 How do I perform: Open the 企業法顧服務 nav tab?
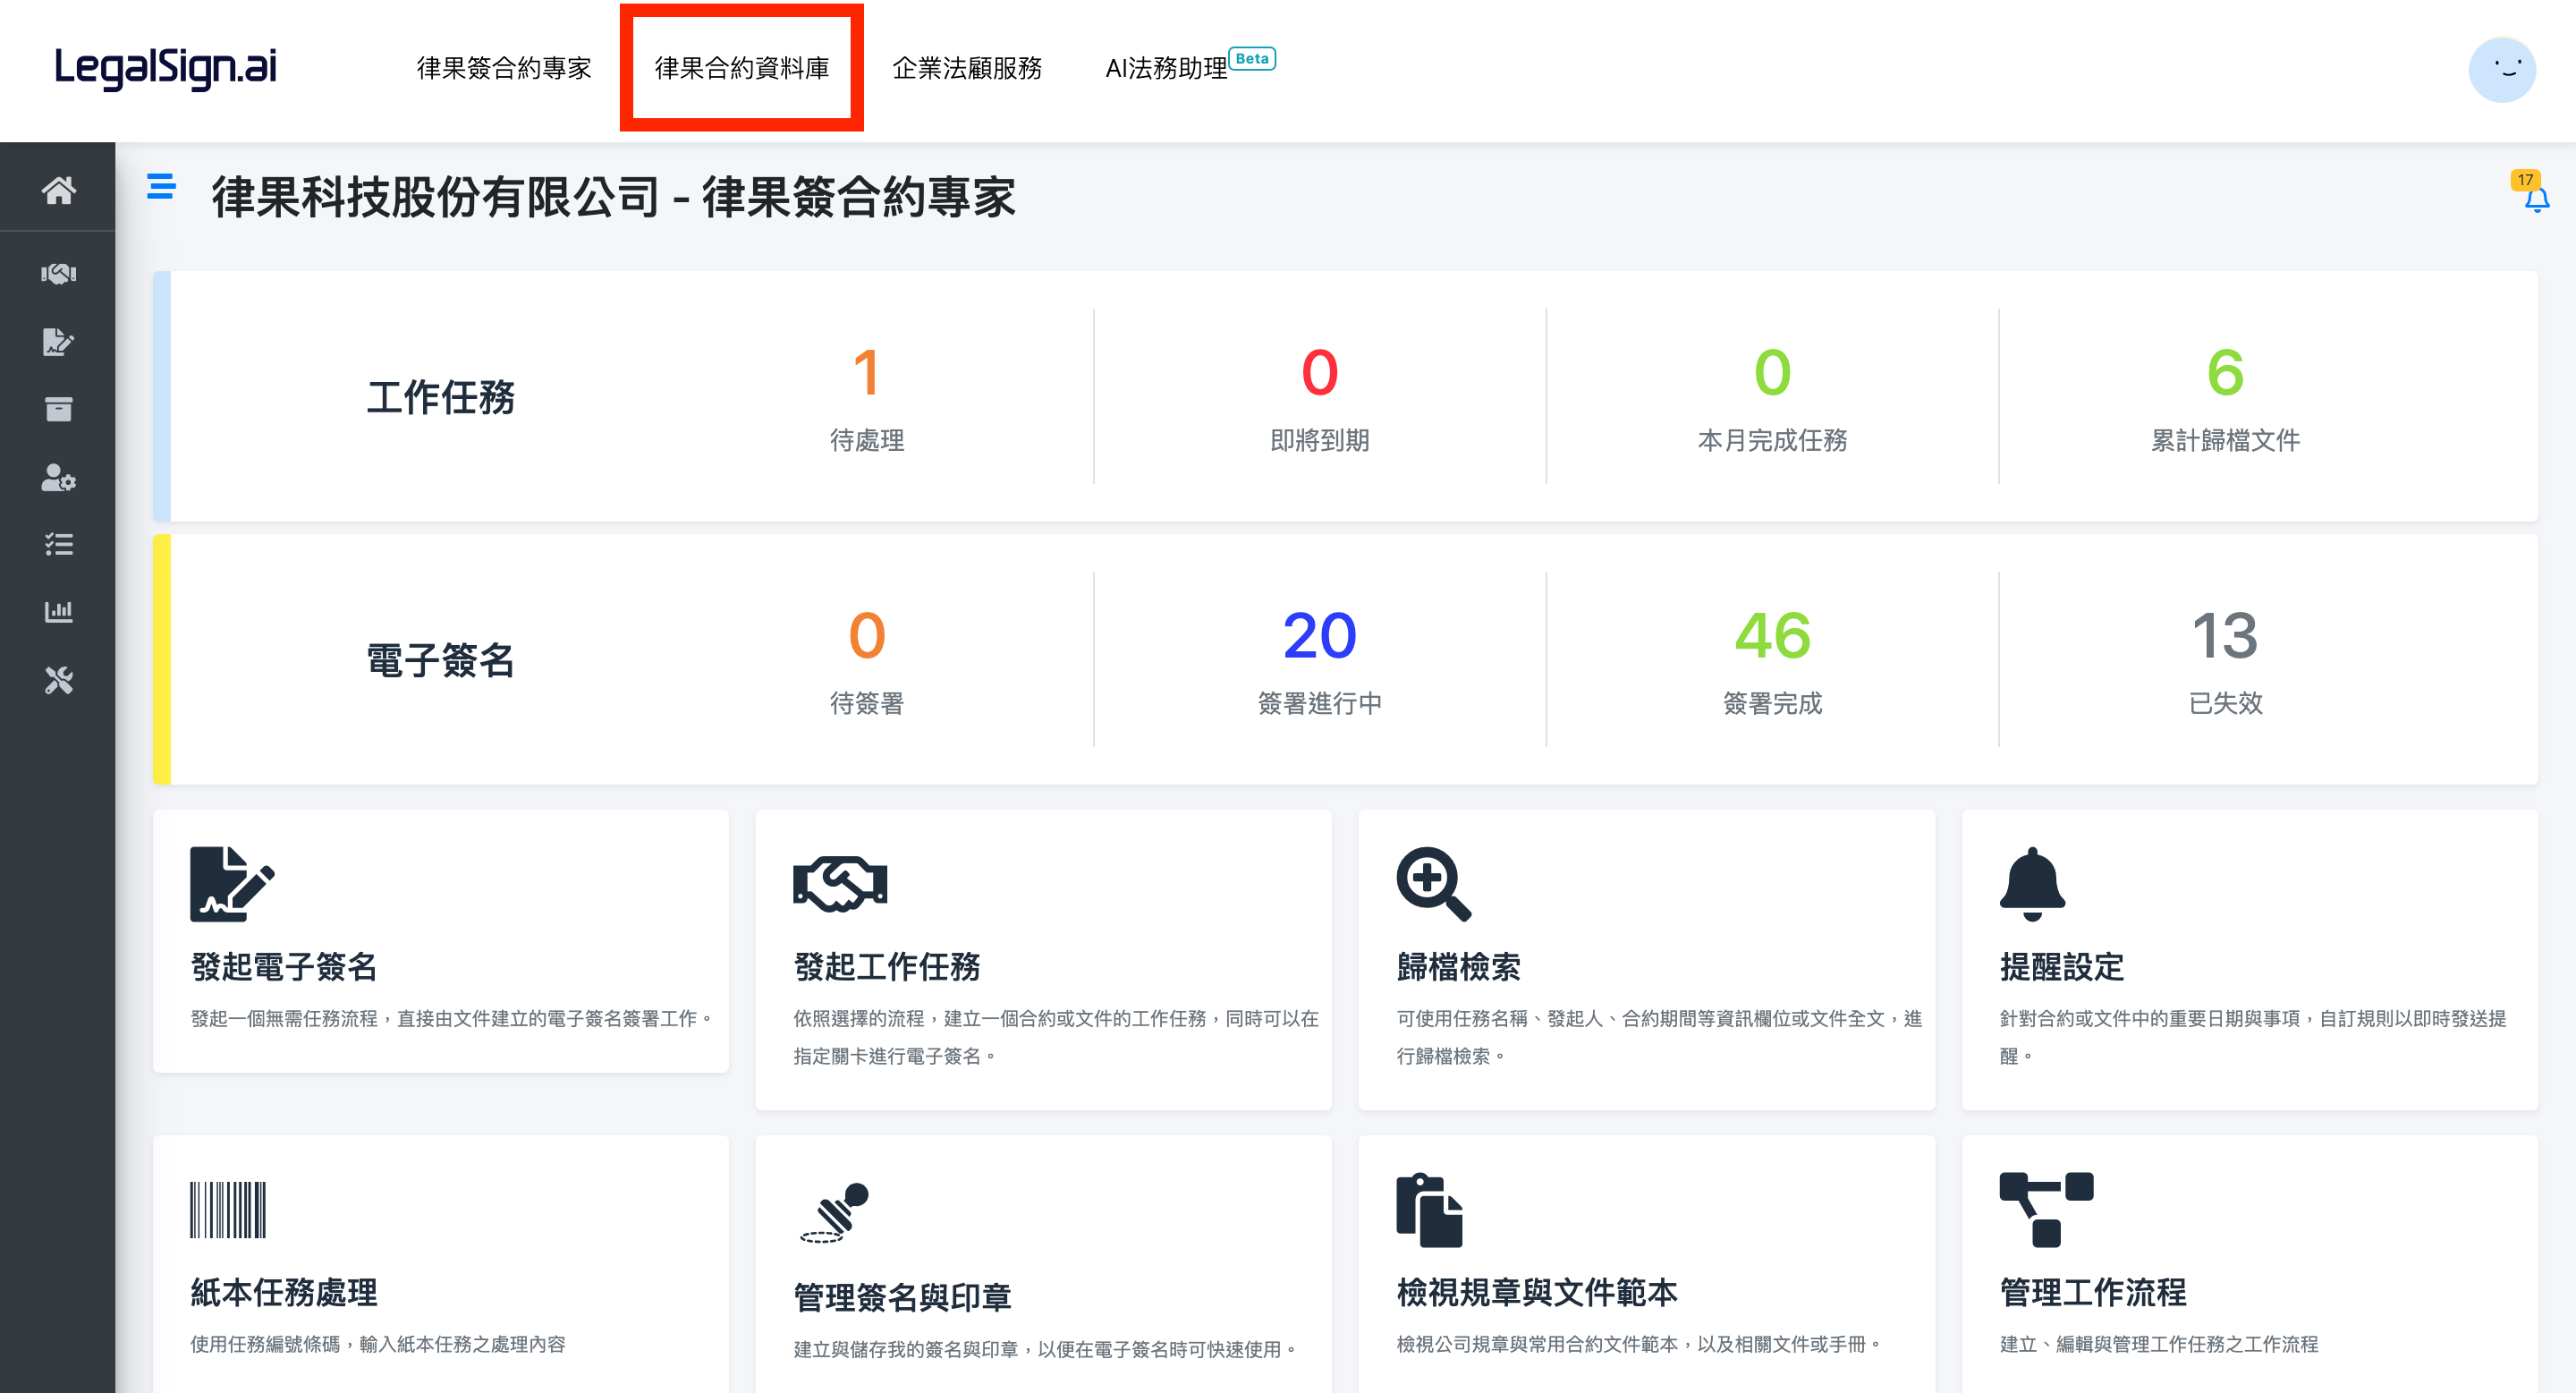coord(967,68)
